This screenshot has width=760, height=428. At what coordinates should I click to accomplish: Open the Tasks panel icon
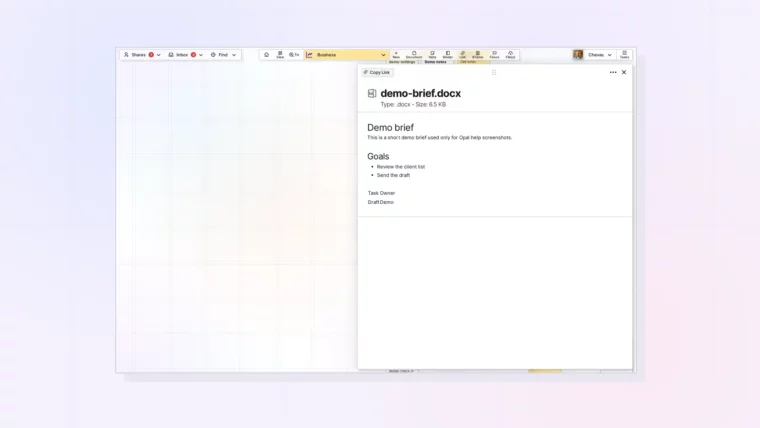point(624,55)
